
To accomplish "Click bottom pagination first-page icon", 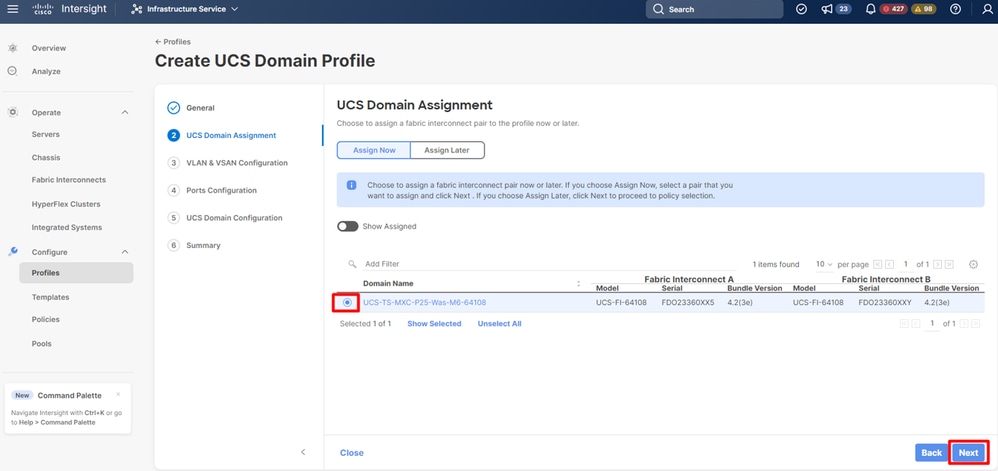I will click(x=904, y=324).
